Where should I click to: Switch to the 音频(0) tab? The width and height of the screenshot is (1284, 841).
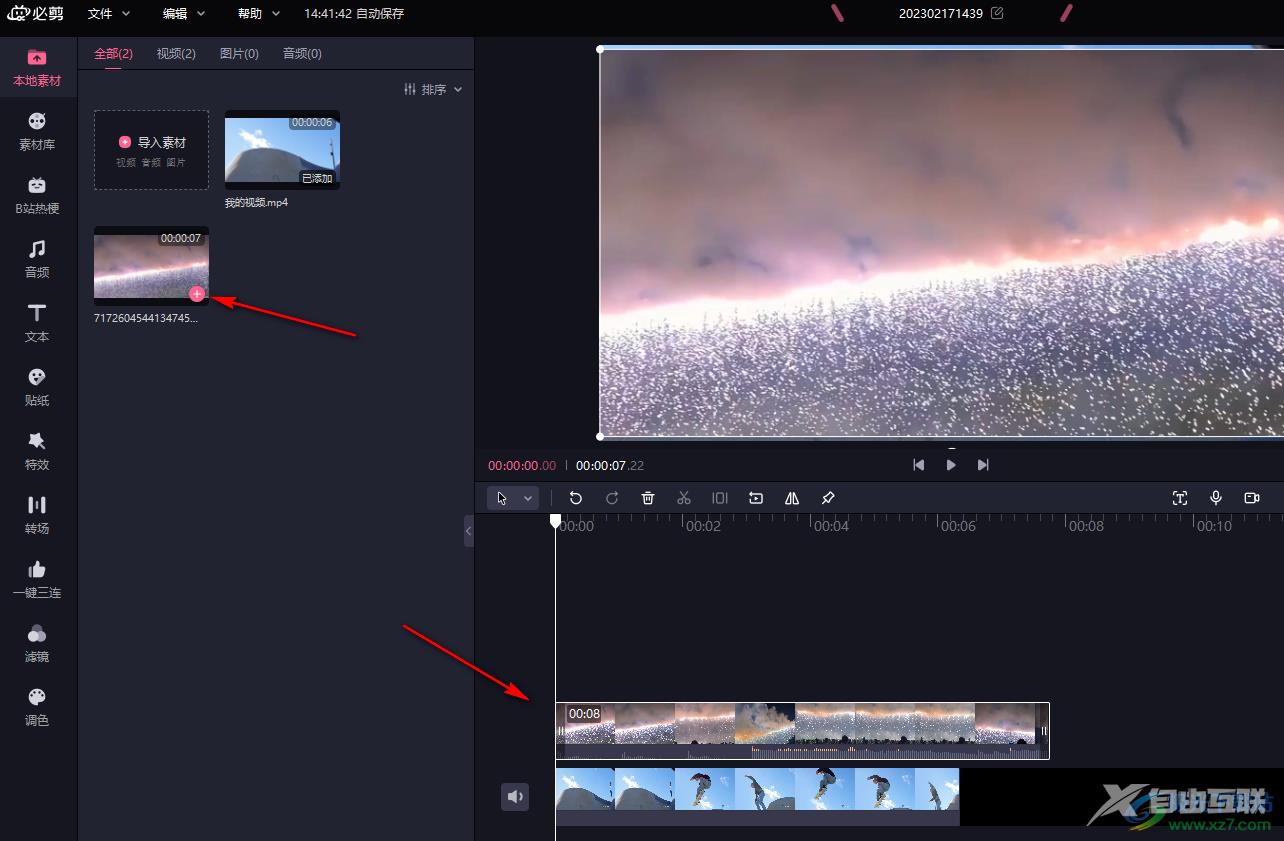302,54
